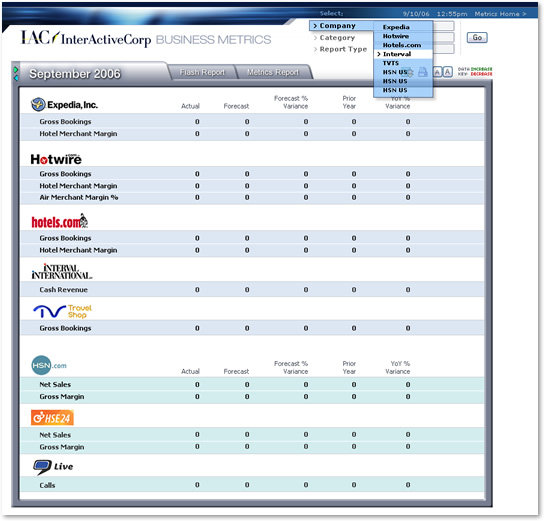This screenshot has height=521, width=544.
Task: Expand the Category selector
Action: 334,37
